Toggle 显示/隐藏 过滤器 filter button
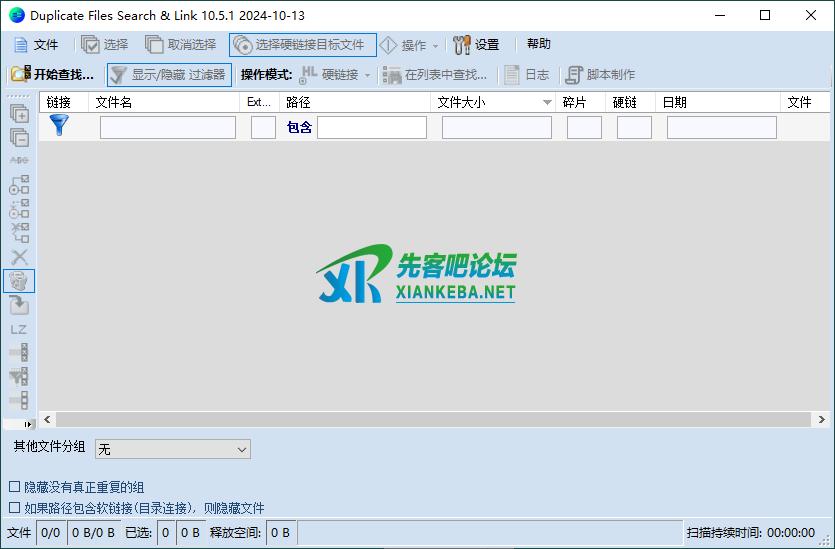835x549 pixels. point(169,75)
